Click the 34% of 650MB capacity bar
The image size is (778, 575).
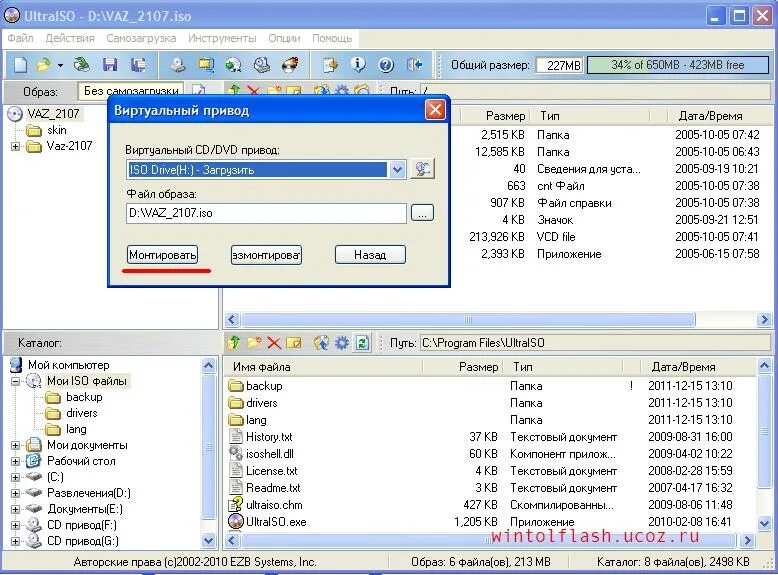(x=678, y=65)
